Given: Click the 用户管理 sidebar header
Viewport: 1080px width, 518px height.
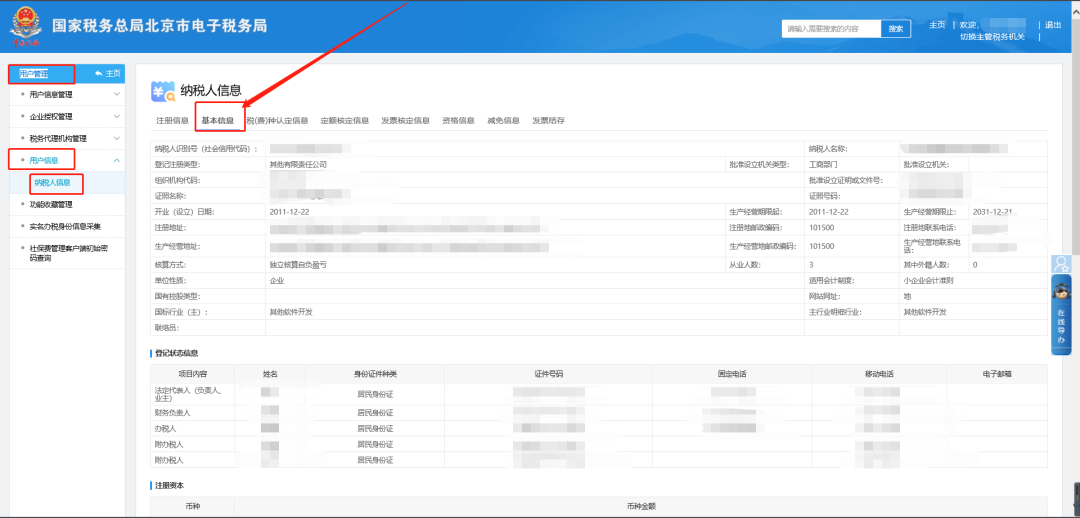Looking at the screenshot, I should click(33, 73).
